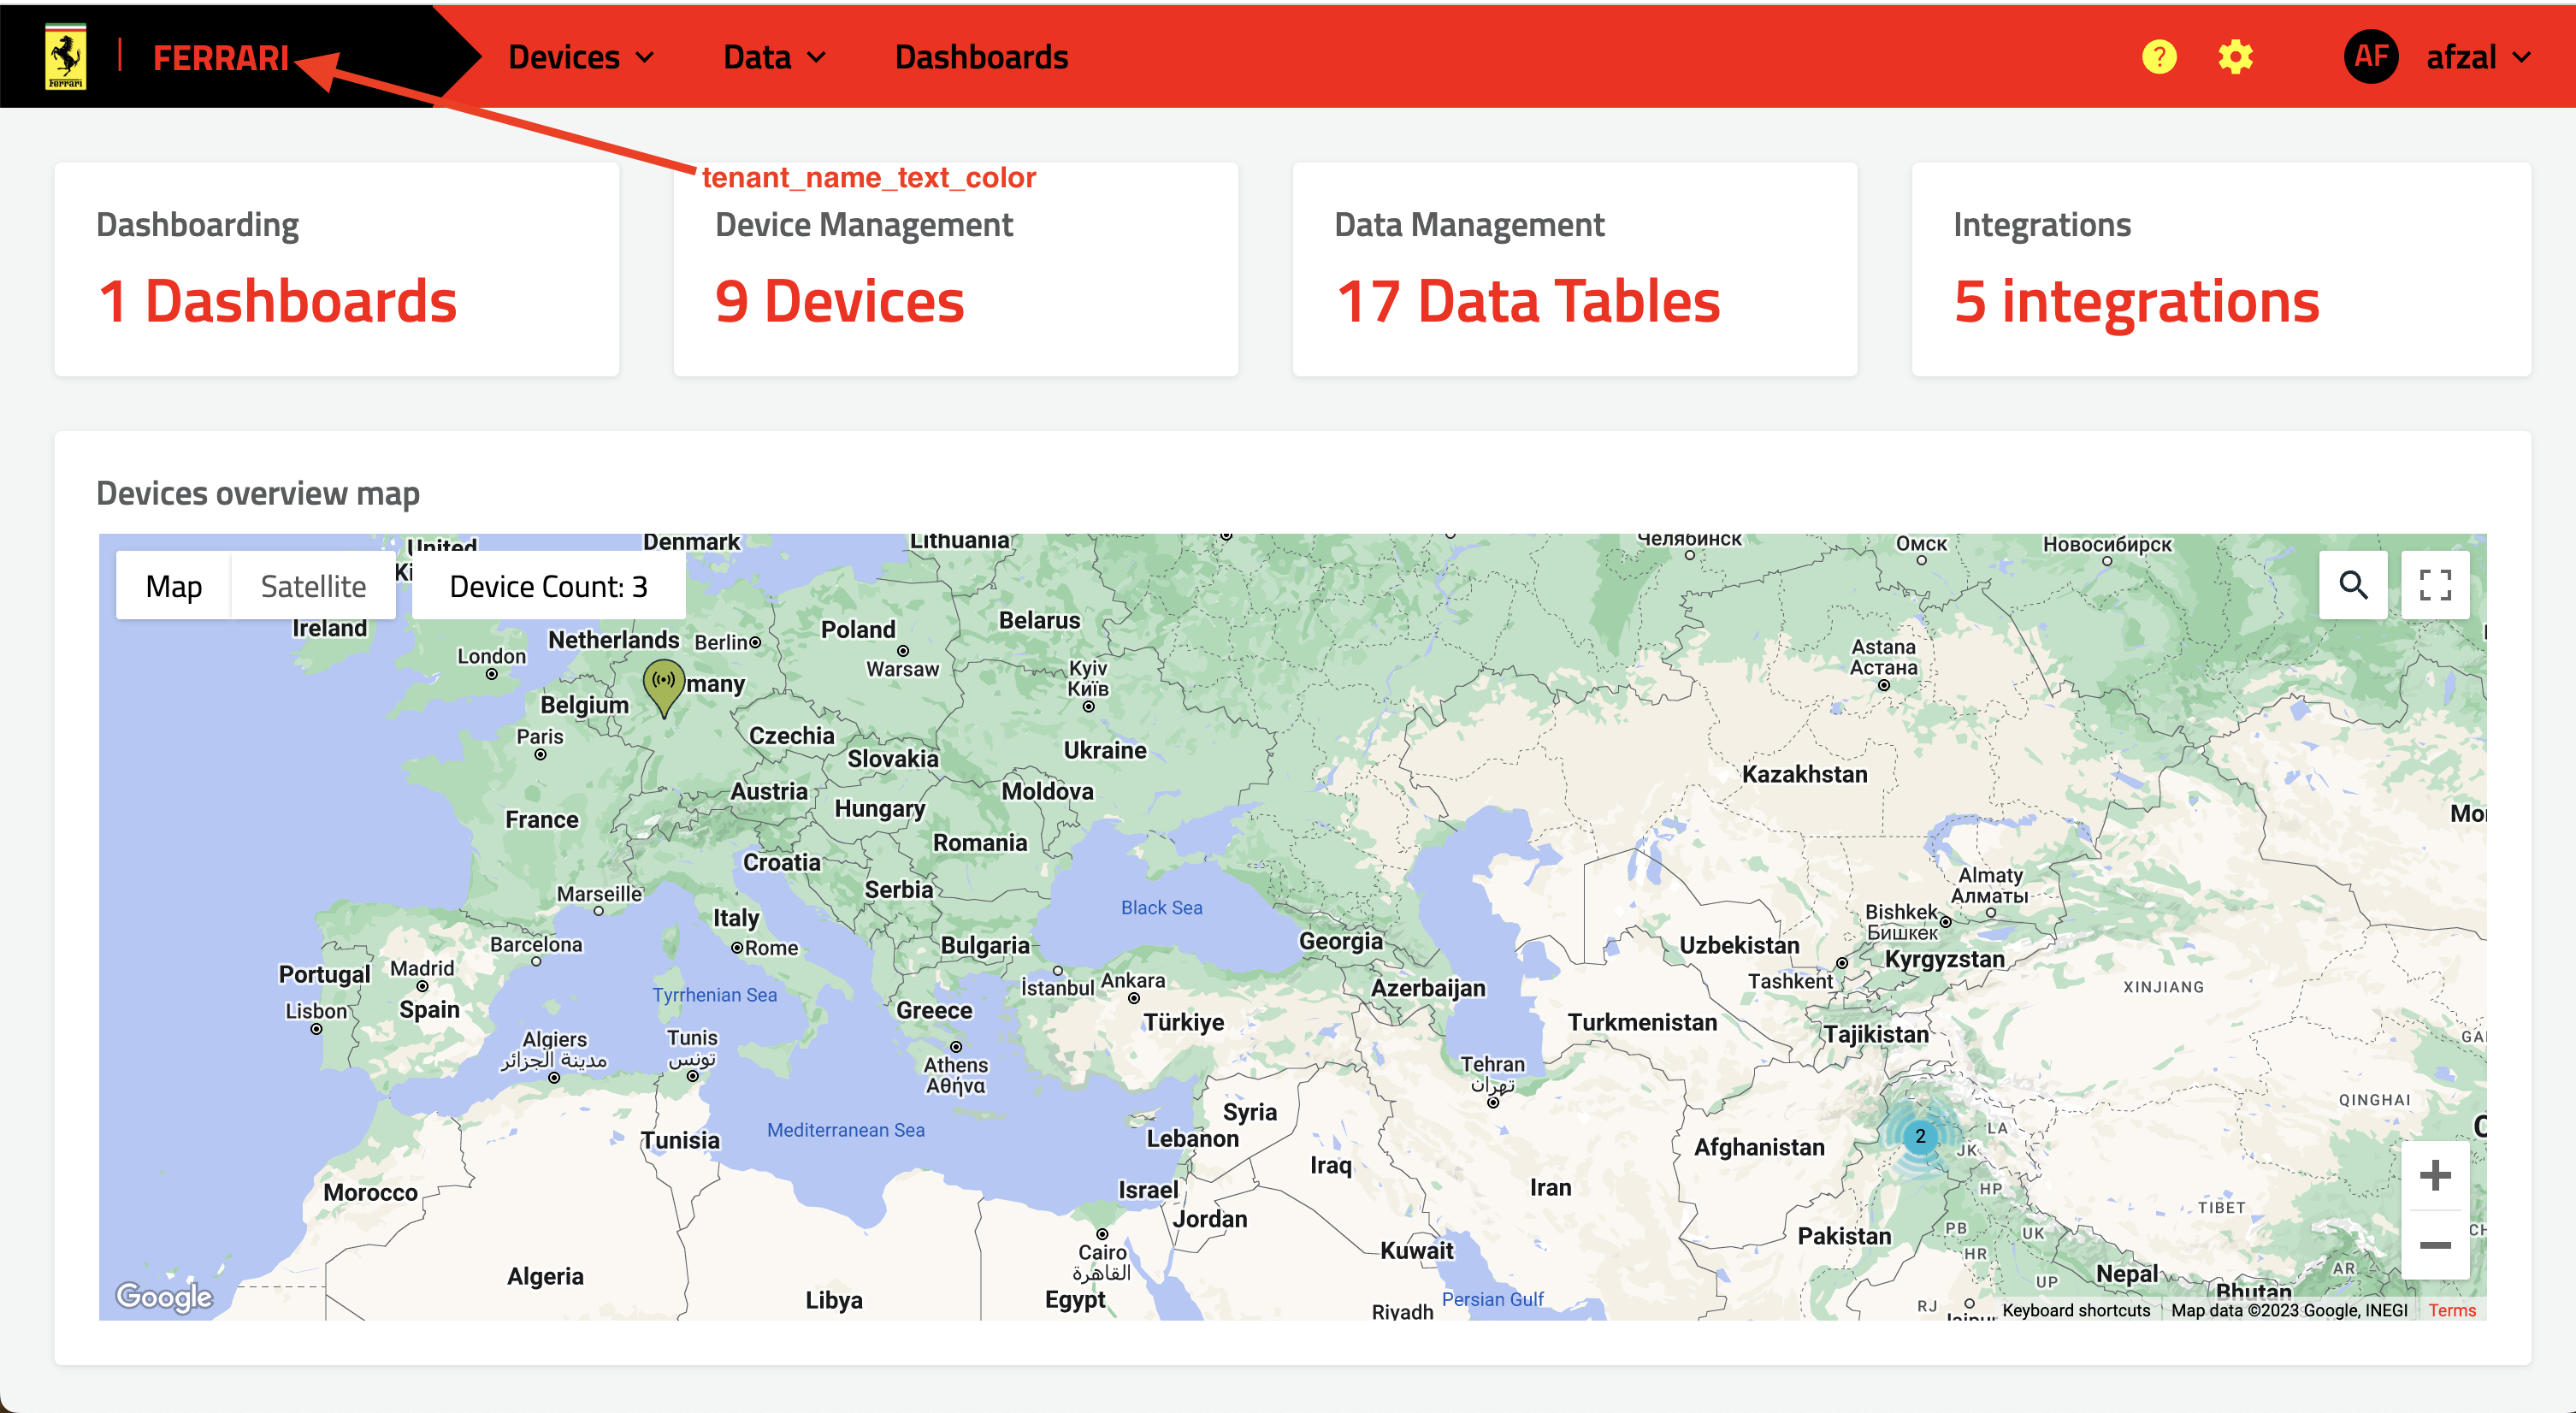The width and height of the screenshot is (2576, 1413).
Task: Switch map to Satellite view
Action: [313, 586]
